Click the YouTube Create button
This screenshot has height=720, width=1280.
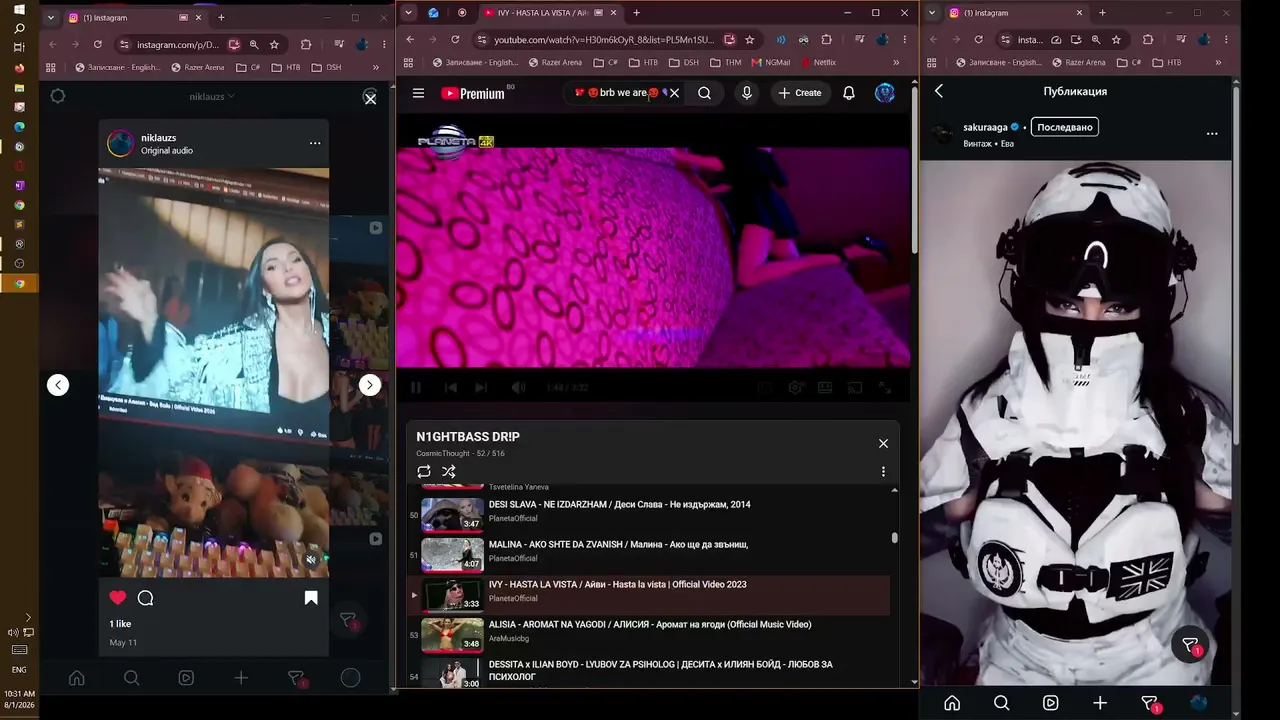click(800, 93)
